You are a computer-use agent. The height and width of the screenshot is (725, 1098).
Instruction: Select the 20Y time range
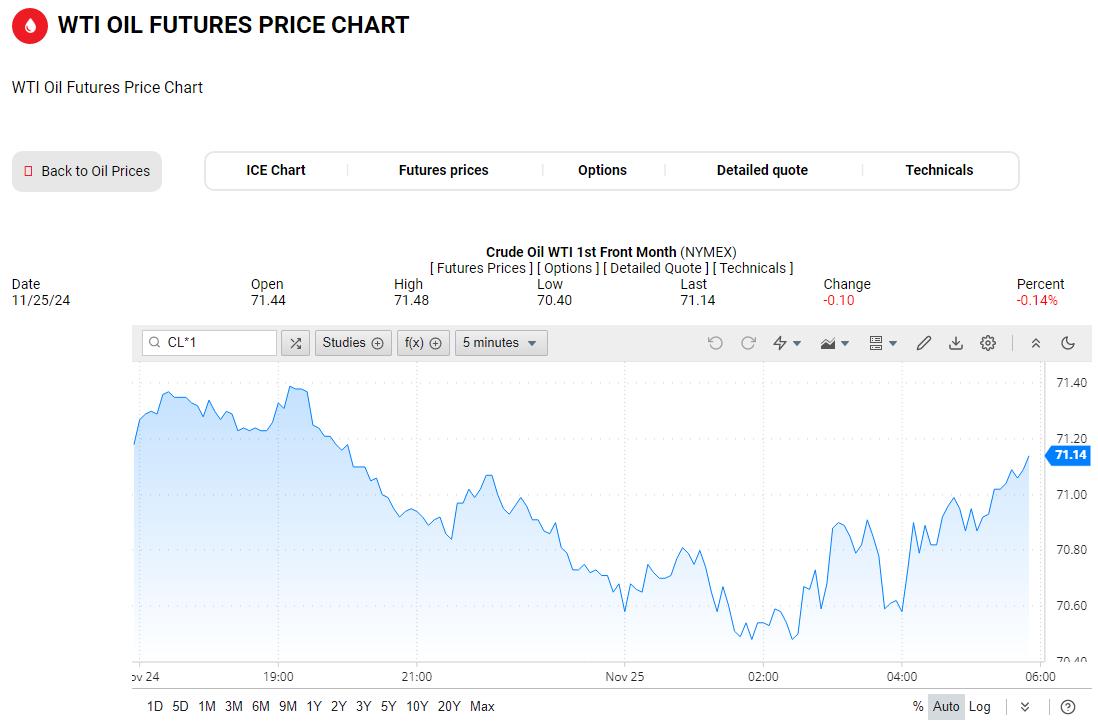coord(449,707)
